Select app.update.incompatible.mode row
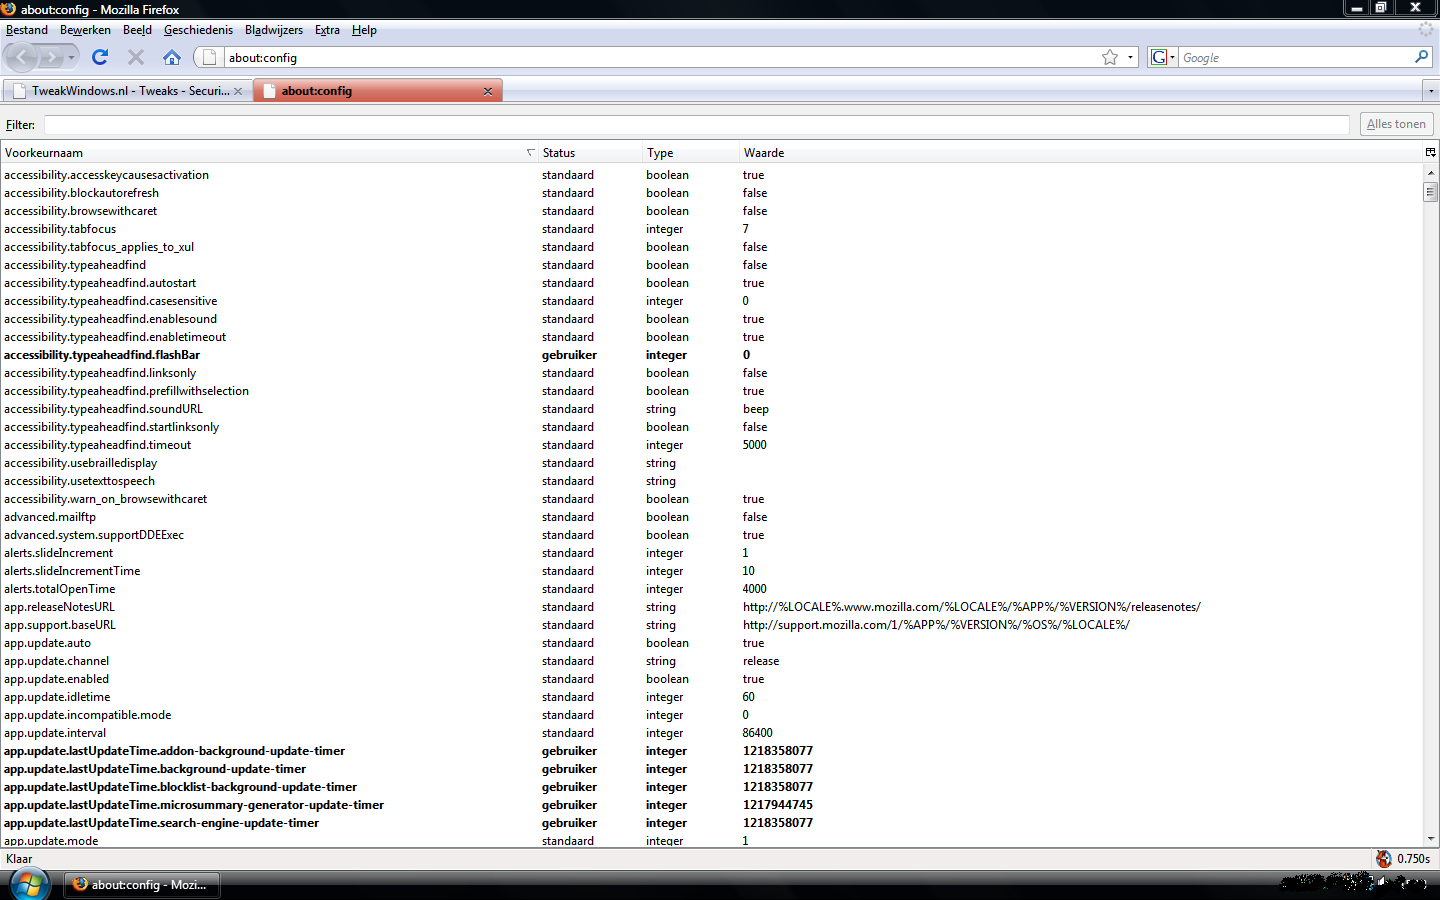The height and width of the screenshot is (900, 1440). click(x=711, y=715)
